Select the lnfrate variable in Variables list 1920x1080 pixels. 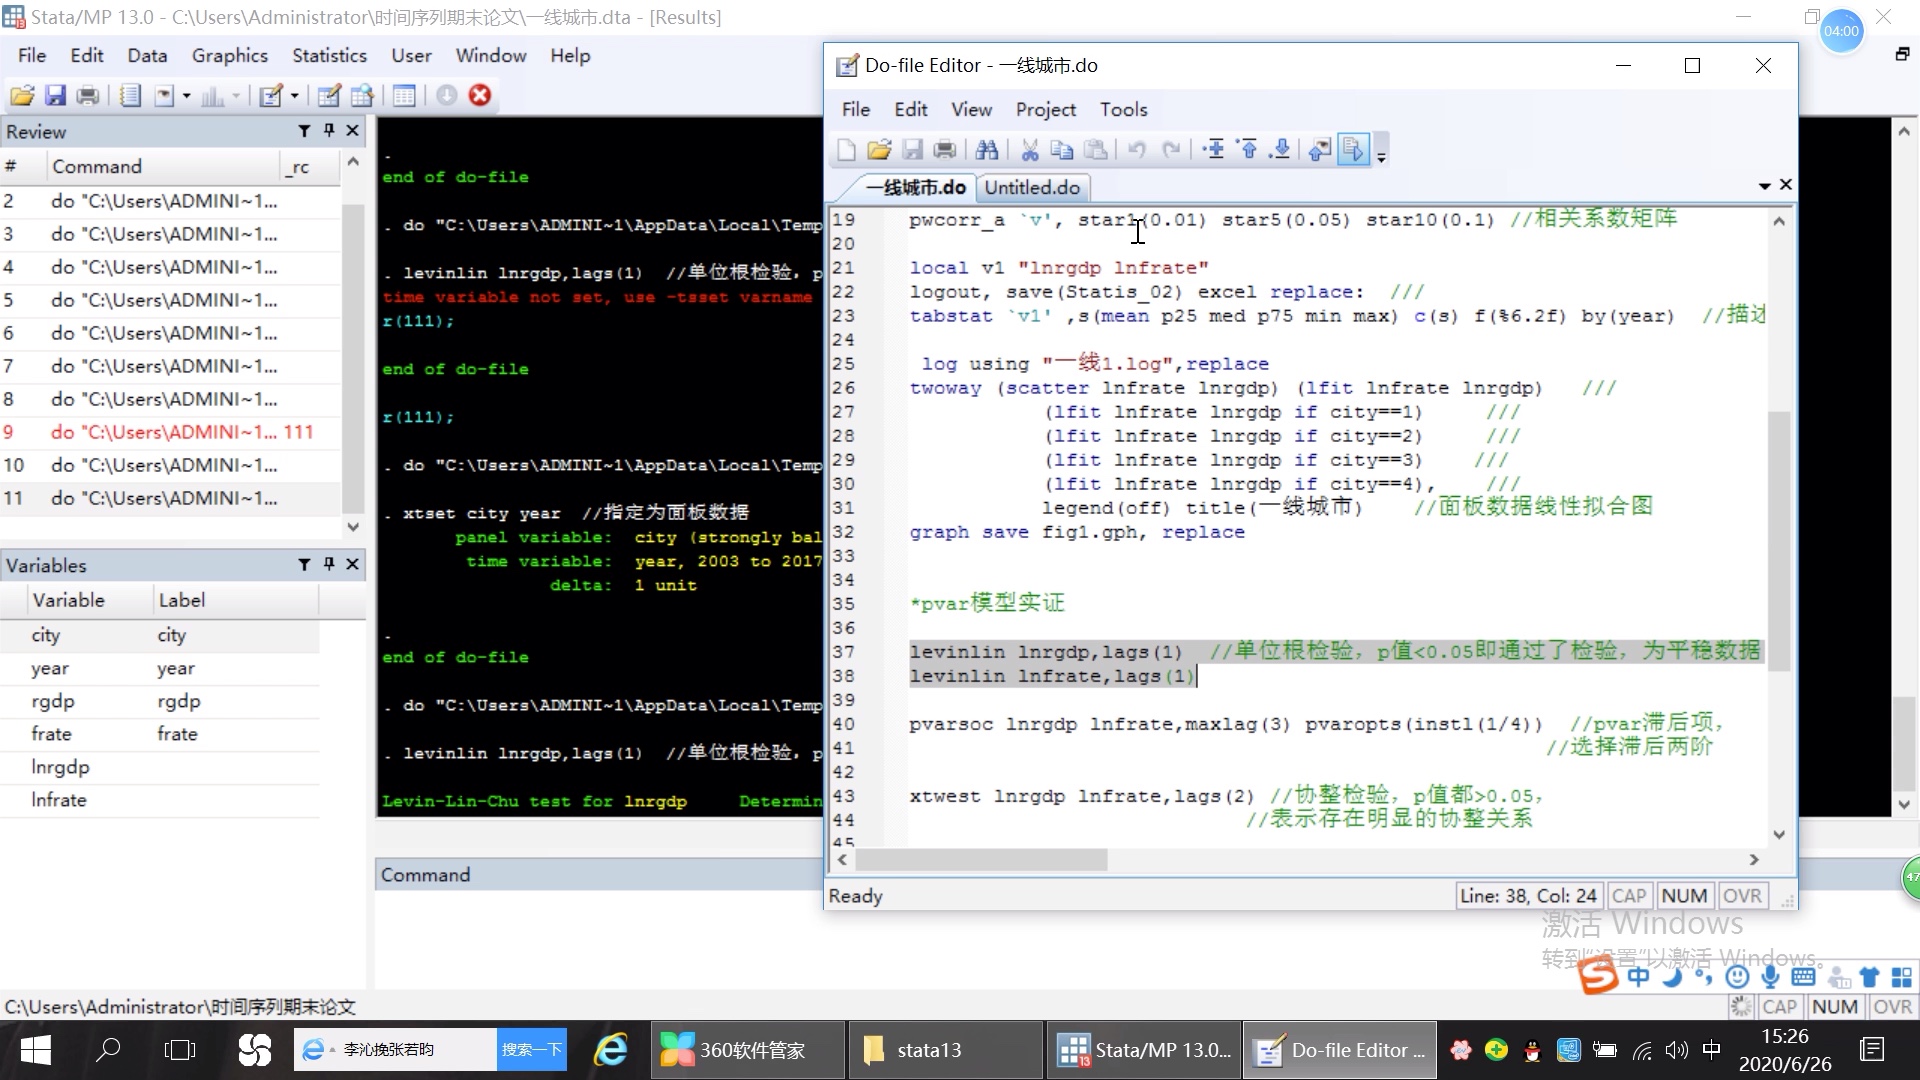(59, 800)
